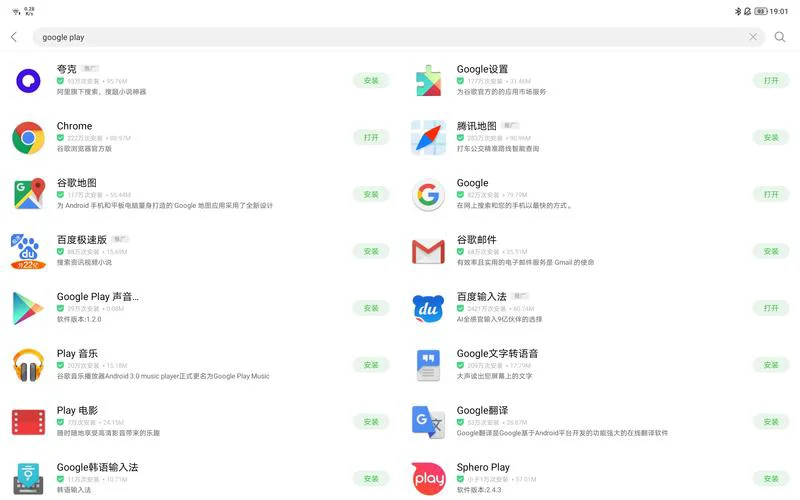Image resolution: width=800 pixels, height=500 pixels.
Task: Install Google翻译
Action: point(771,422)
